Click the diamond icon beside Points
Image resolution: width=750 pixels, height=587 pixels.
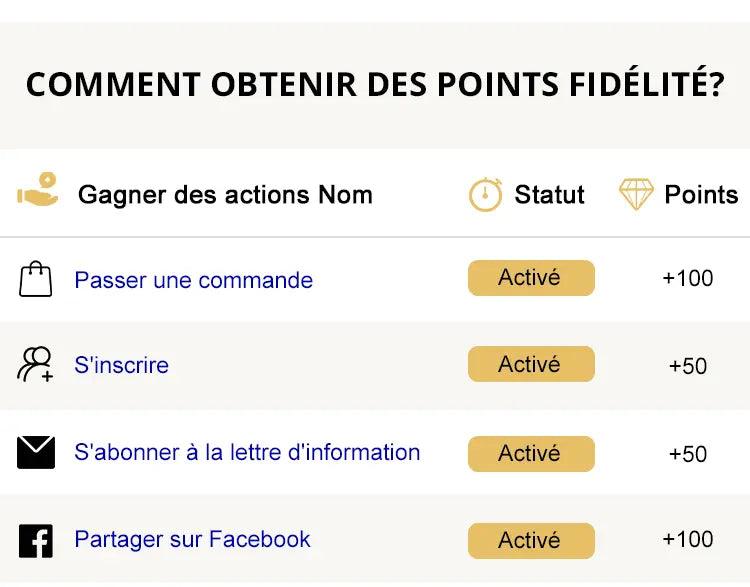(636, 194)
